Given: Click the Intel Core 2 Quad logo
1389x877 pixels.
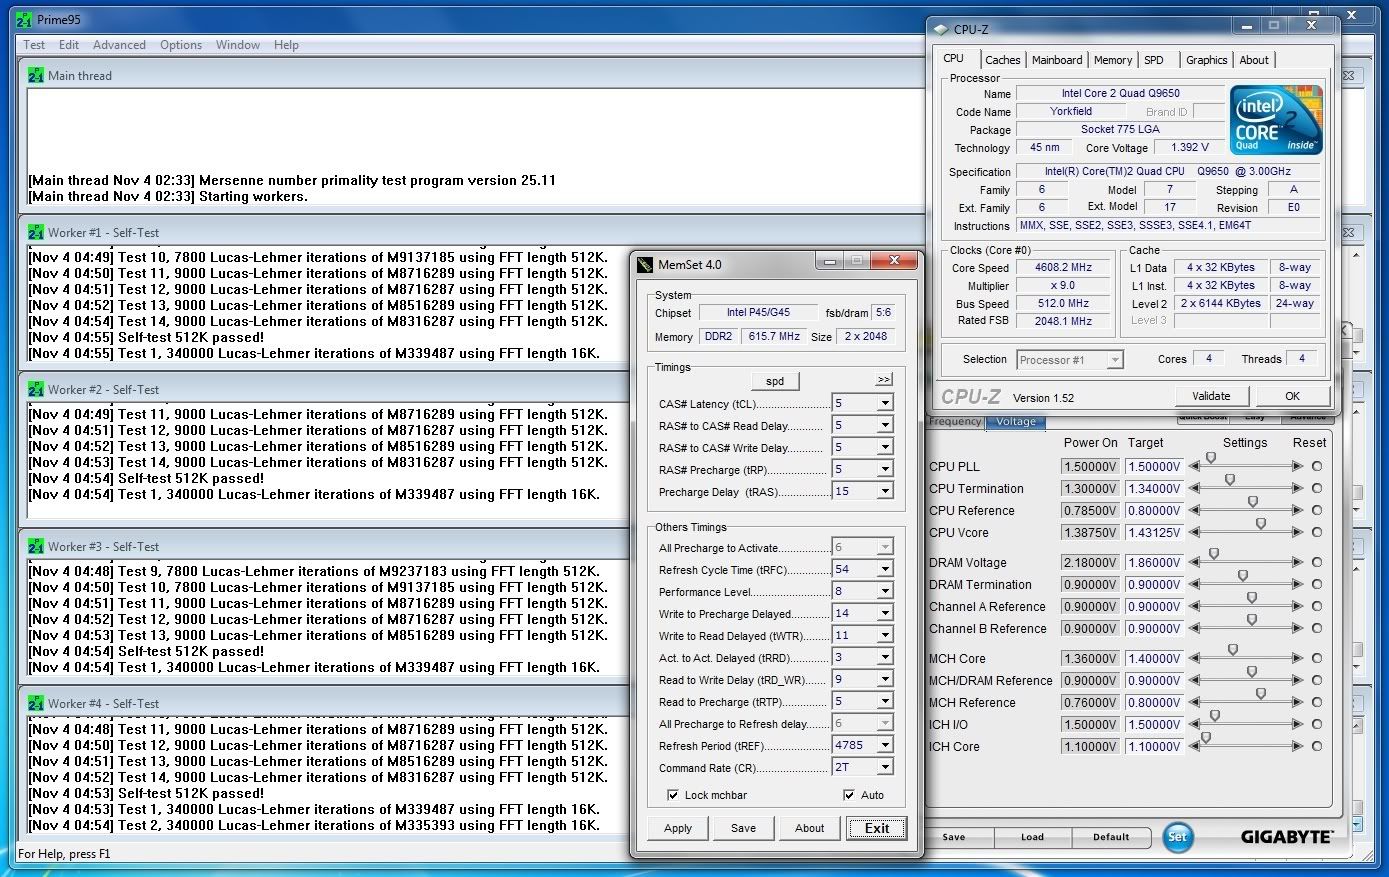Looking at the screenshot, I should [1278, 119].
